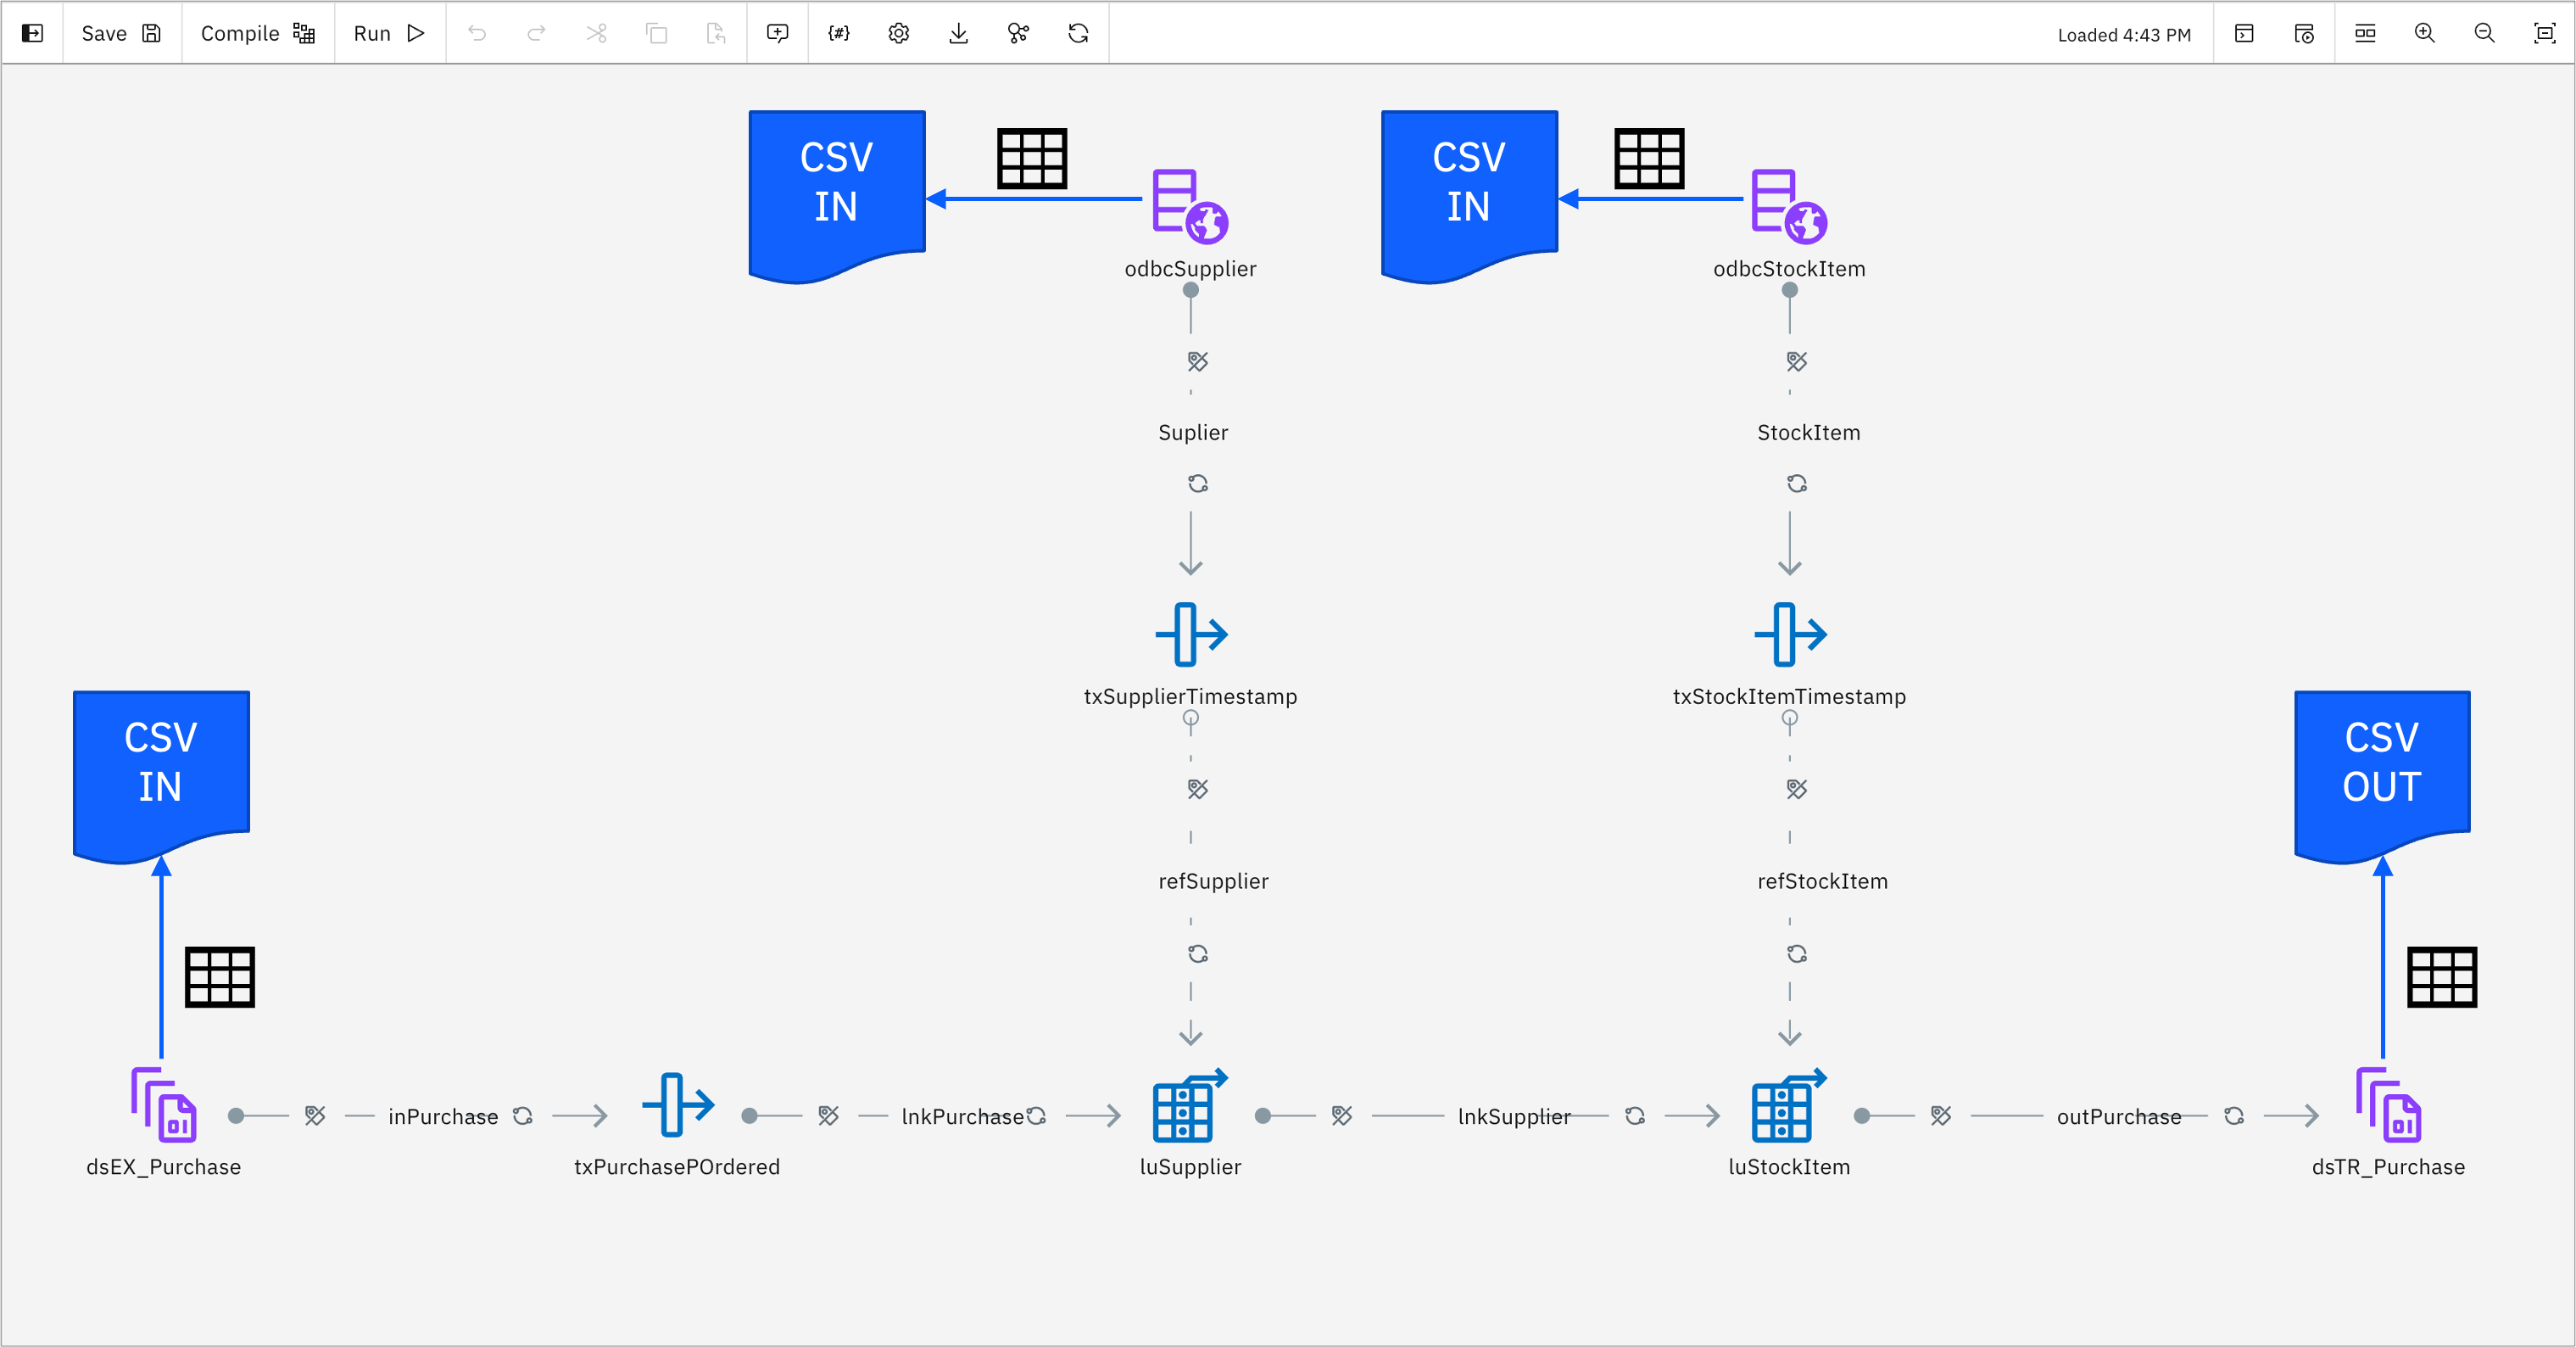This screenshot has width=2576, height=1347.
Task: Click the Save button
Action: click(121, 33)
